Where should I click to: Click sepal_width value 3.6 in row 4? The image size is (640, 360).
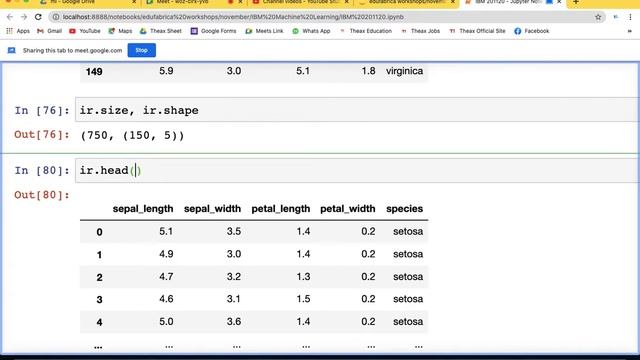(x=234, y=322)
